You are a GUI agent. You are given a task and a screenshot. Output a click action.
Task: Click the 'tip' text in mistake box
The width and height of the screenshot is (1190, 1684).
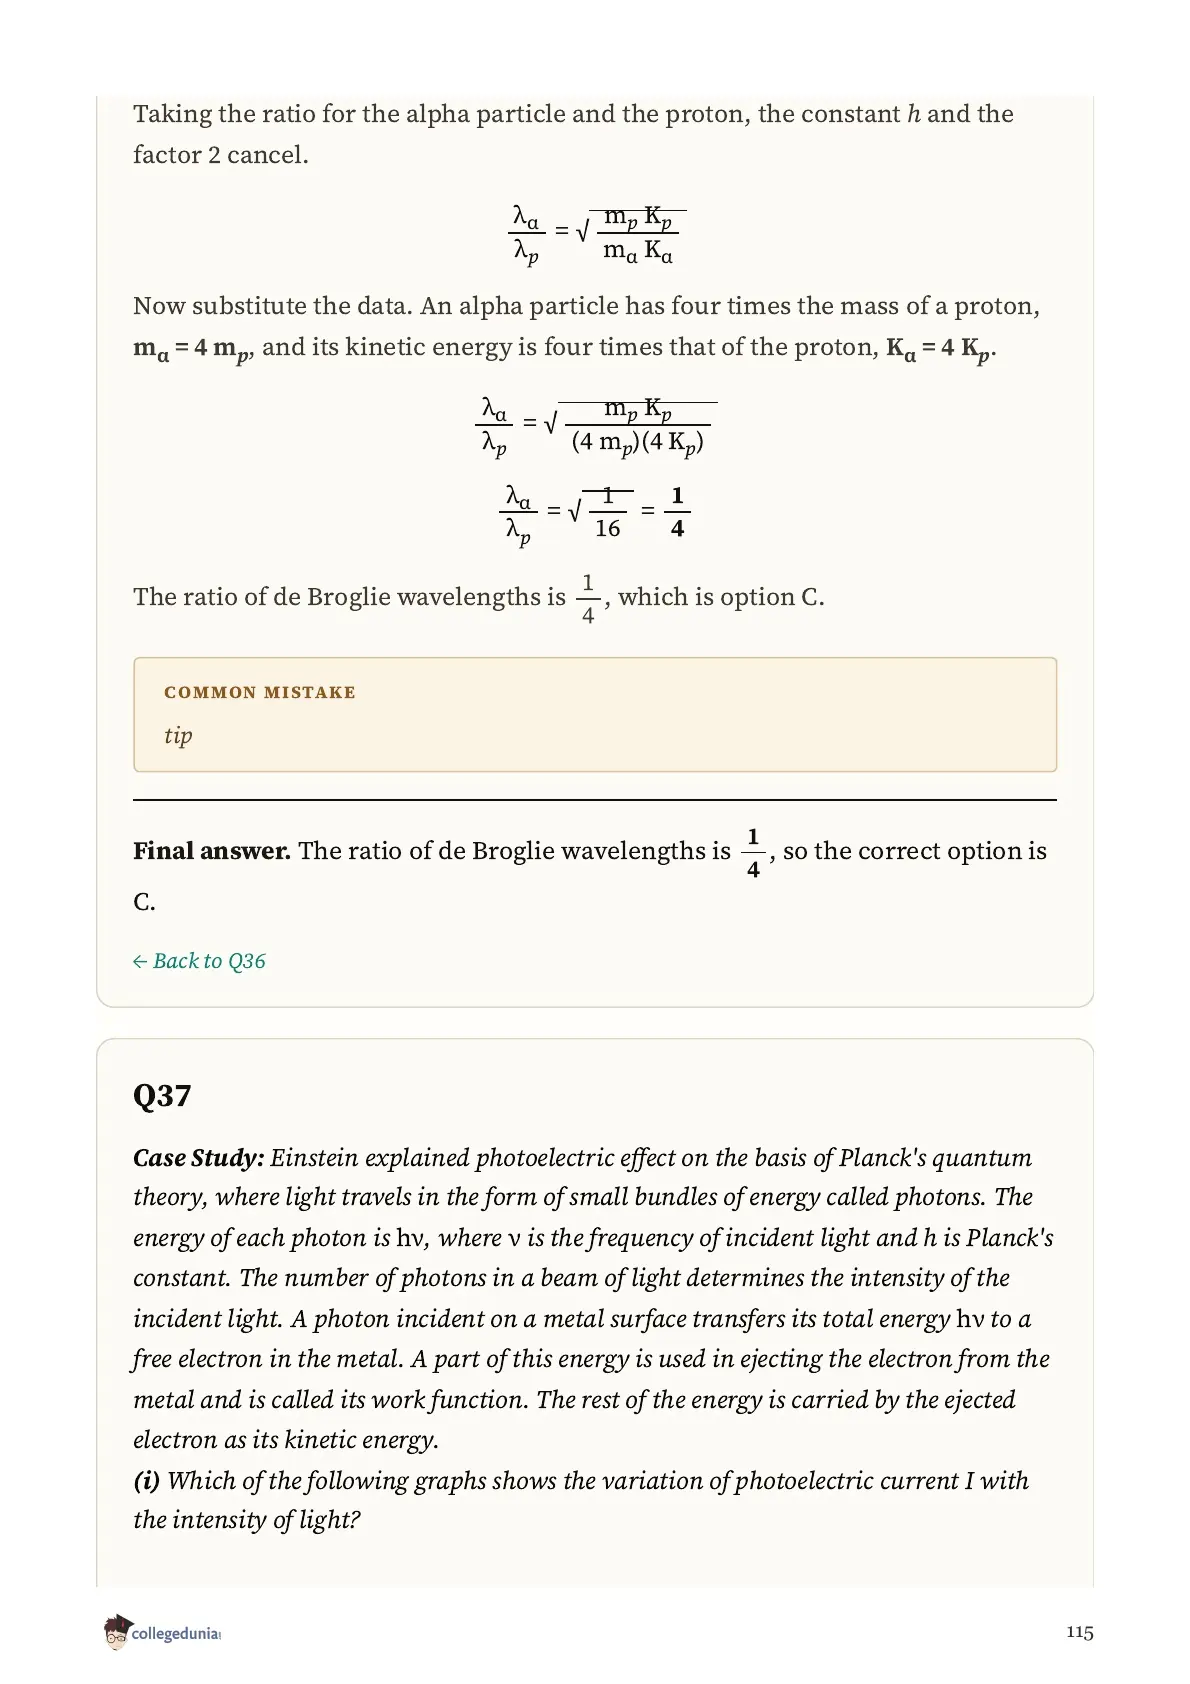tap(178, 736)
